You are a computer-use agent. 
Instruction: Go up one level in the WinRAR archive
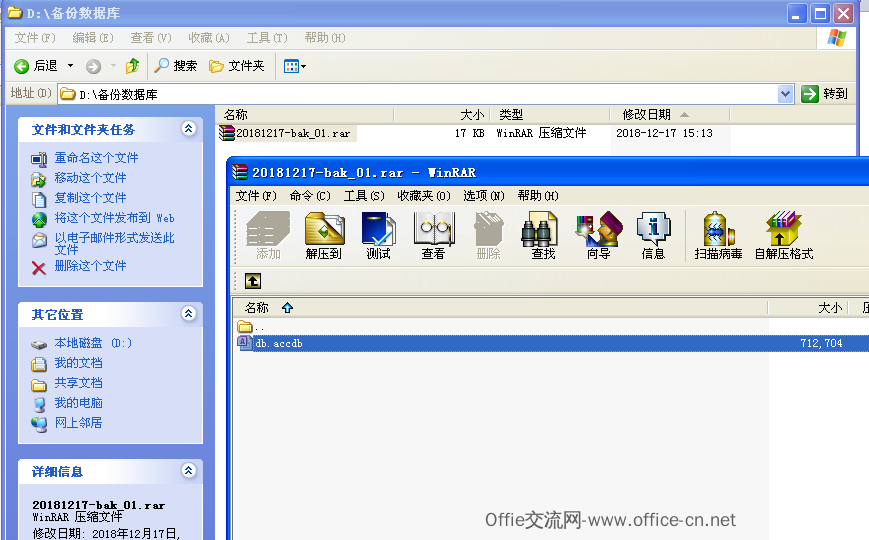coord(253,281)
